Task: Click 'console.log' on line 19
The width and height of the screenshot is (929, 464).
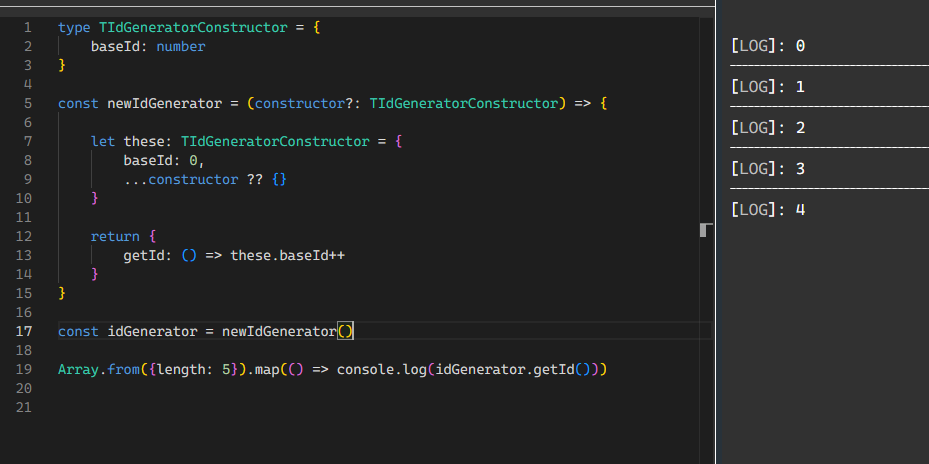Action: (x=382, y=369)
